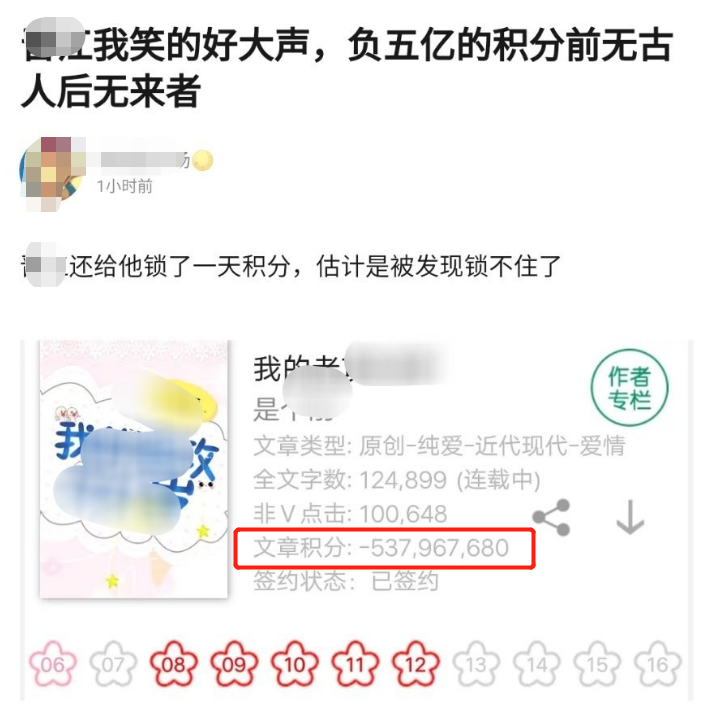The height and width of the screenshot is (718, 709).
Task: Select chapter flower 09
Action: pyautogui.click(x=234, y=664)
